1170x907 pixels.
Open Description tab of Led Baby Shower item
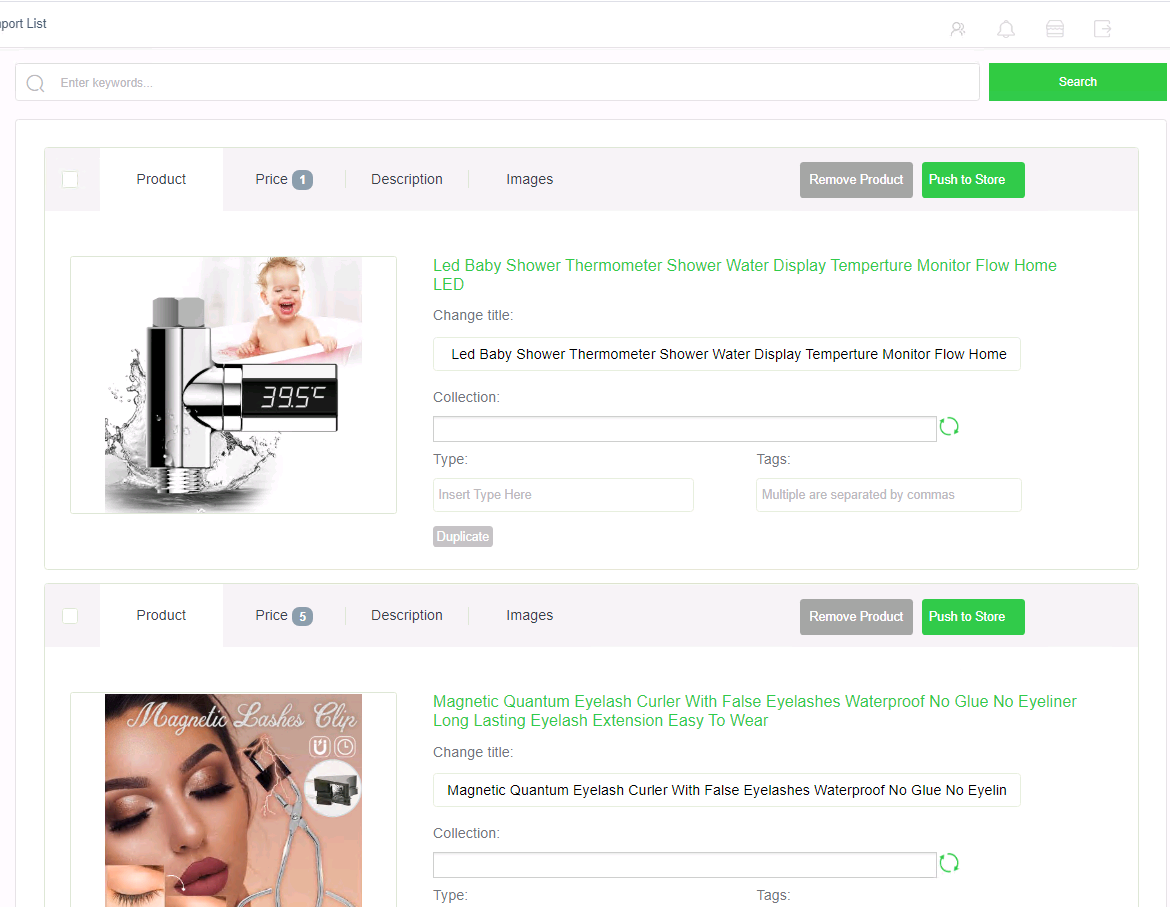click(x=407, y=180)
